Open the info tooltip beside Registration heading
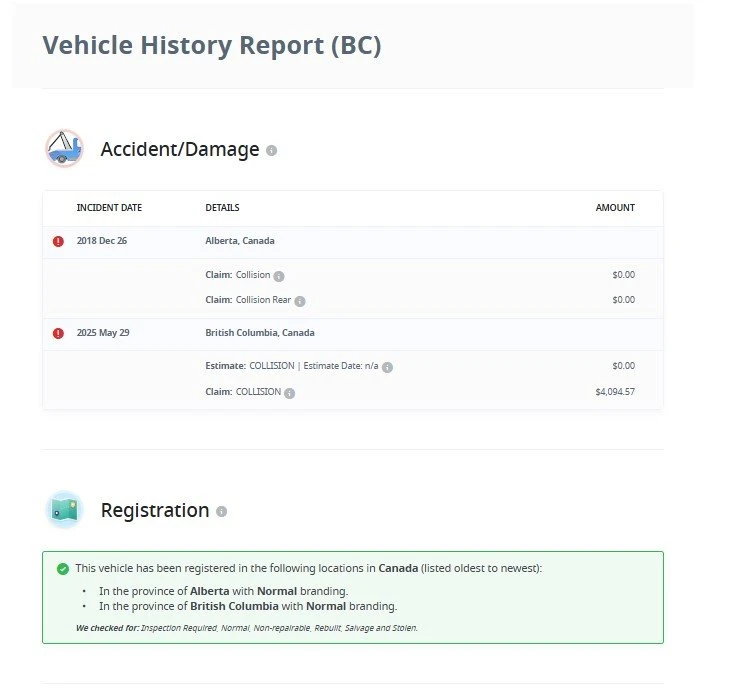The width and height of the screenshot is (735, 700). [222, 512]
